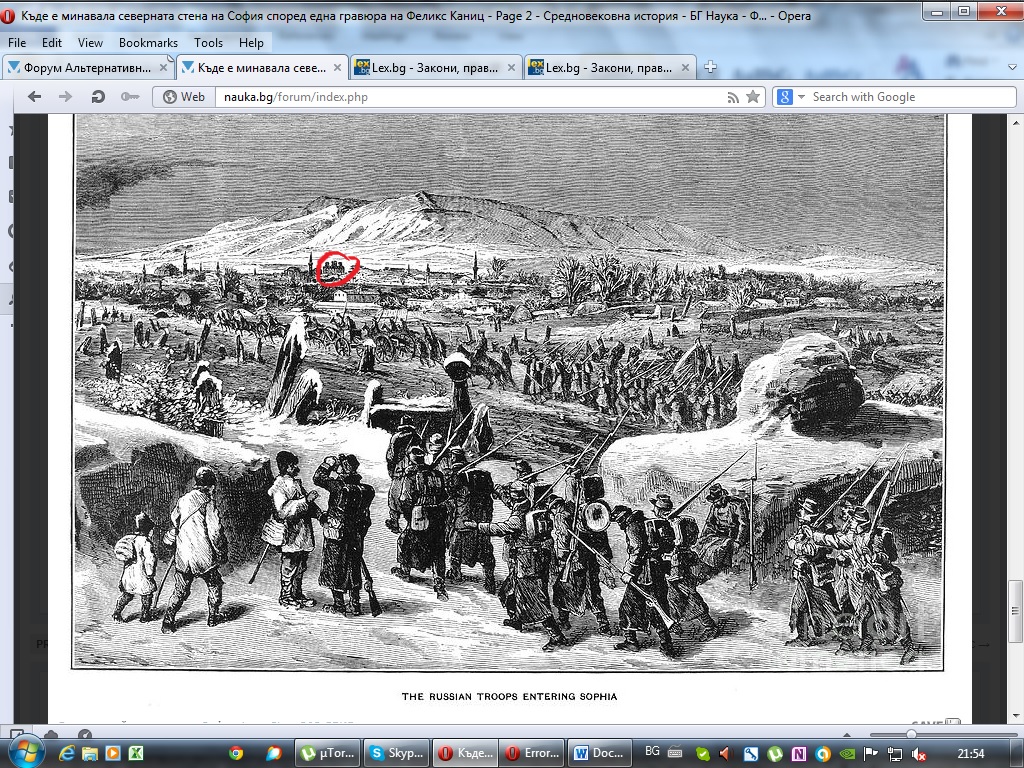Reload the current page

98,97
